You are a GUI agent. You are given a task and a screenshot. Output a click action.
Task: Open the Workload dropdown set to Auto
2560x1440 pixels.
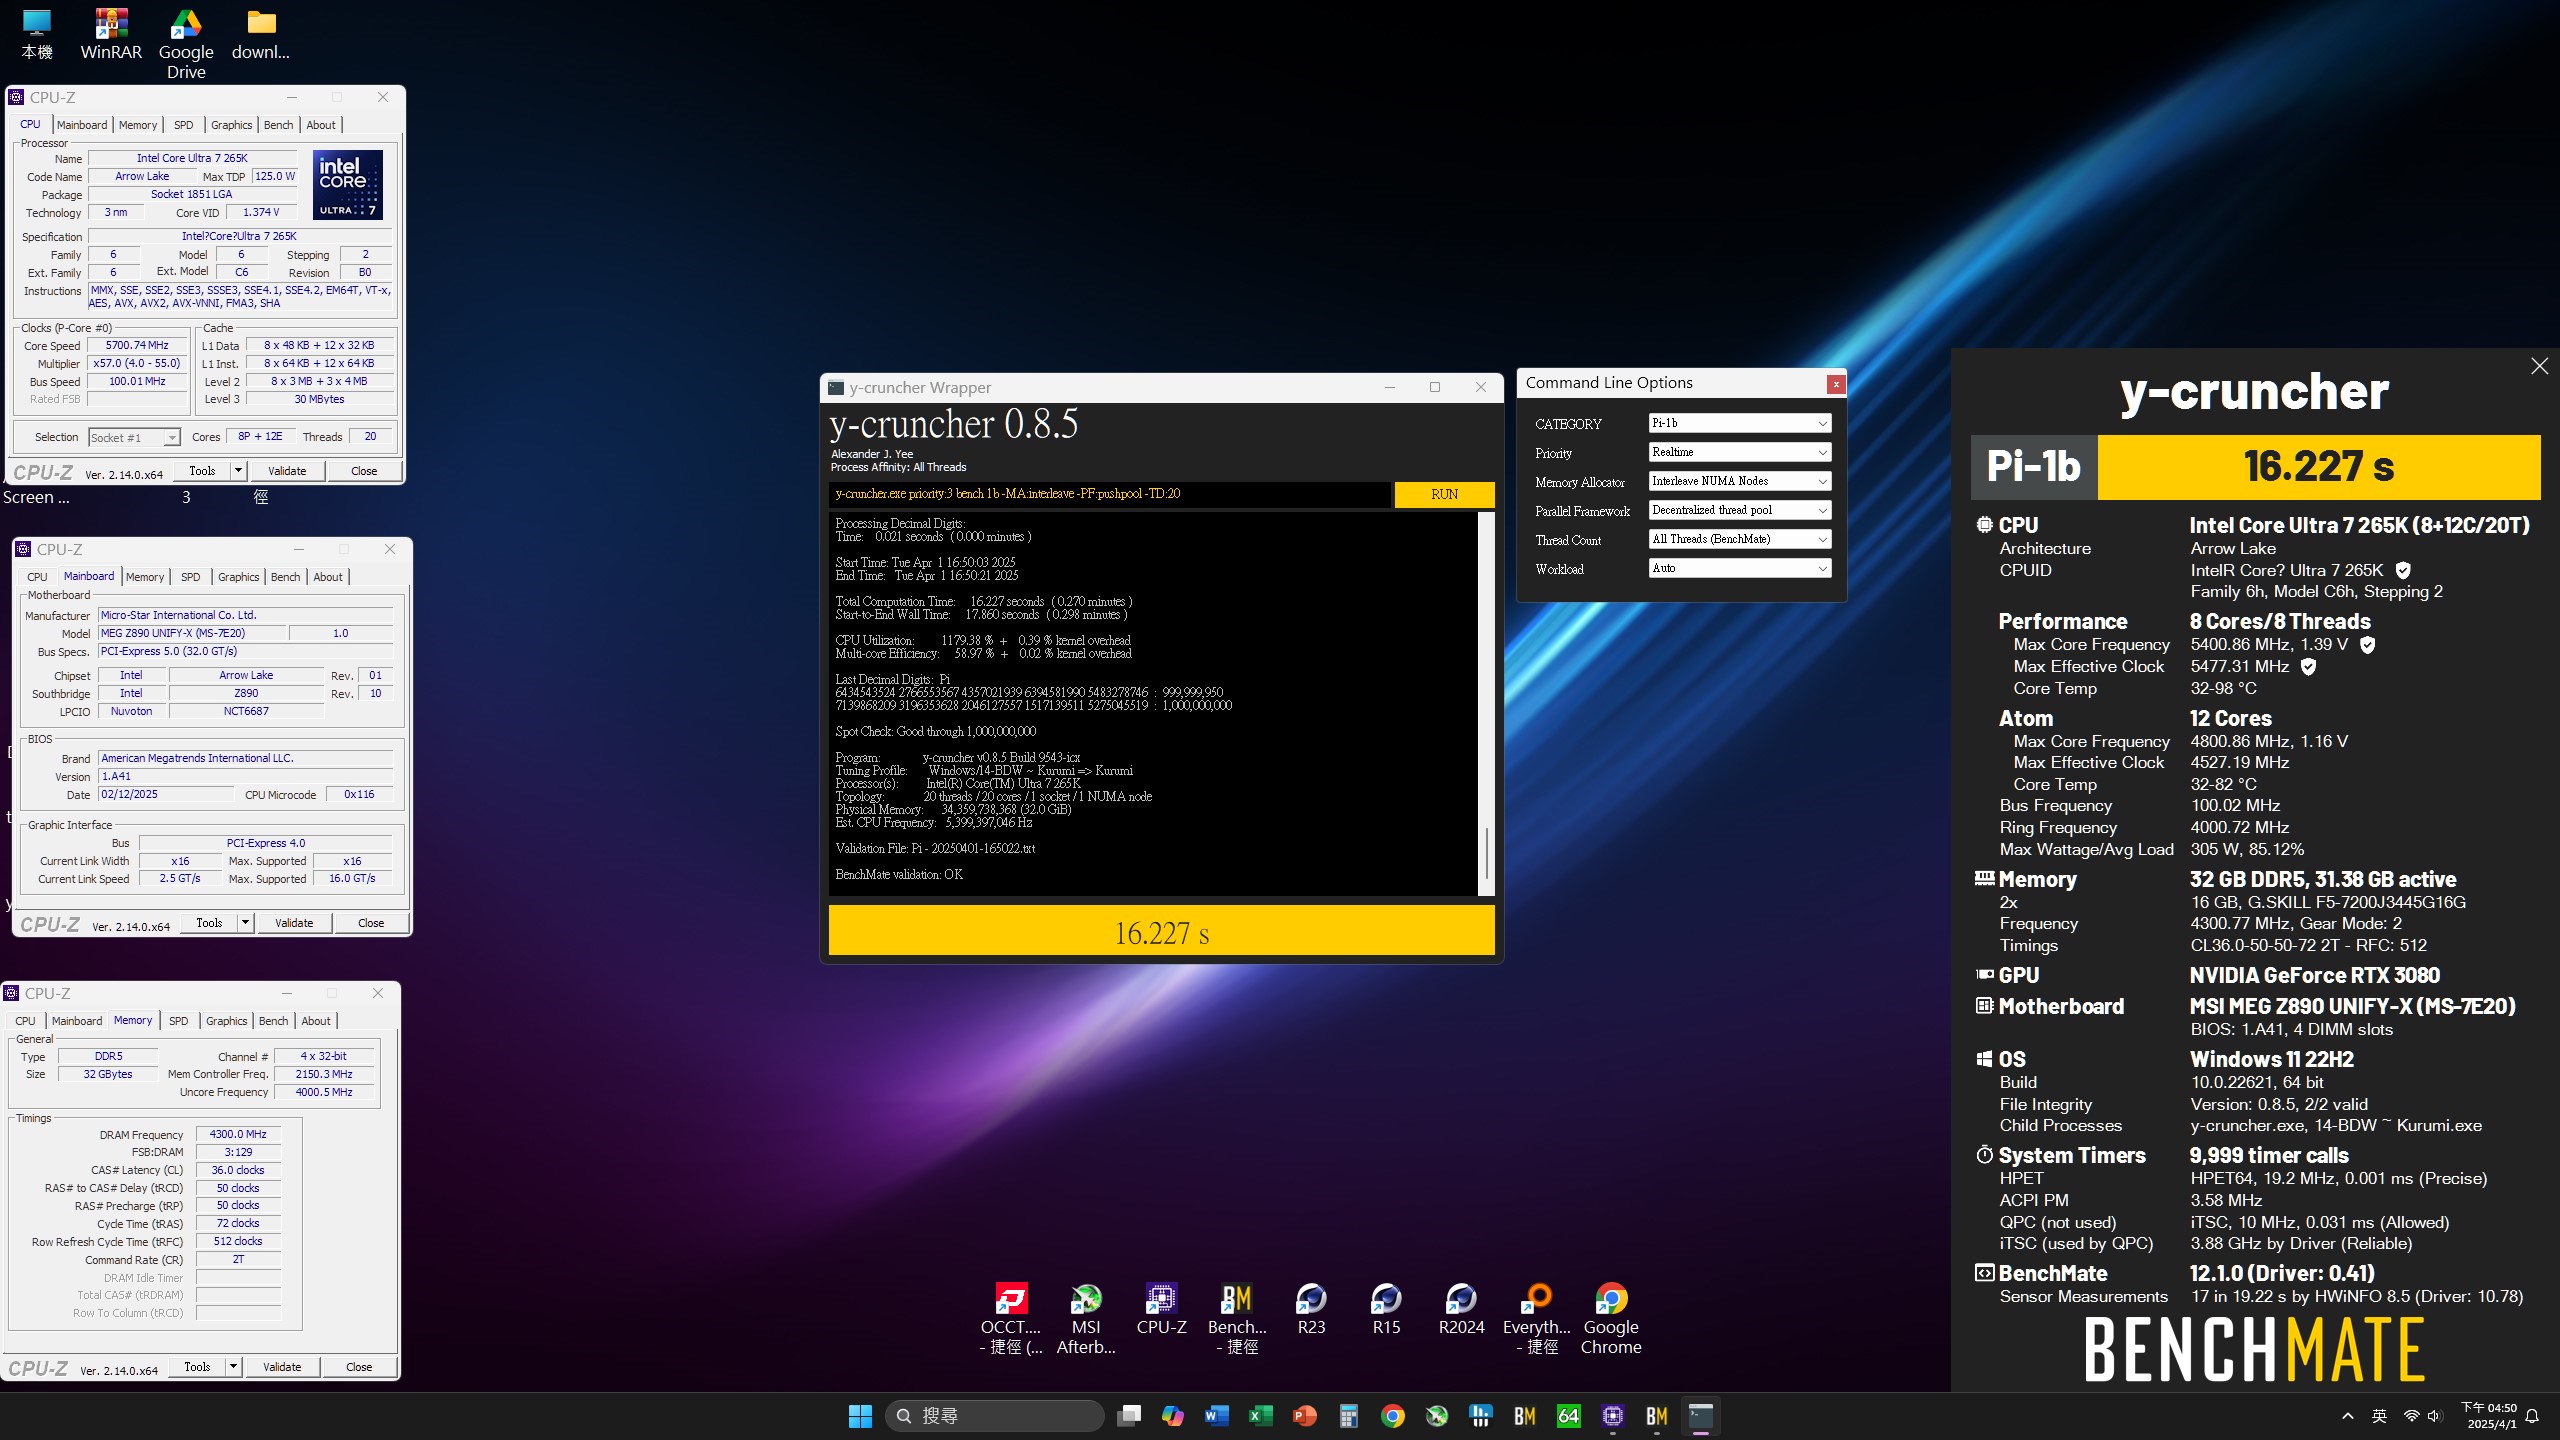pos(1739,569)
